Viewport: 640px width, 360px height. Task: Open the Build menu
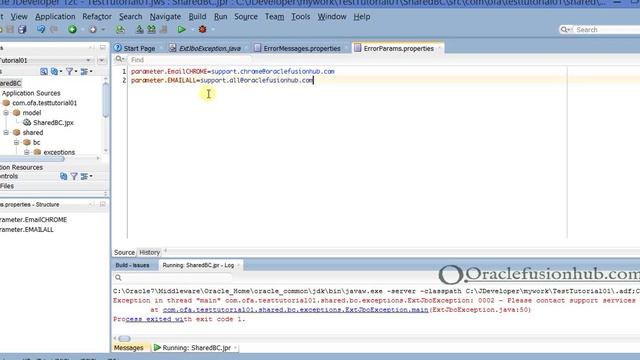click(x=197, y=17)
